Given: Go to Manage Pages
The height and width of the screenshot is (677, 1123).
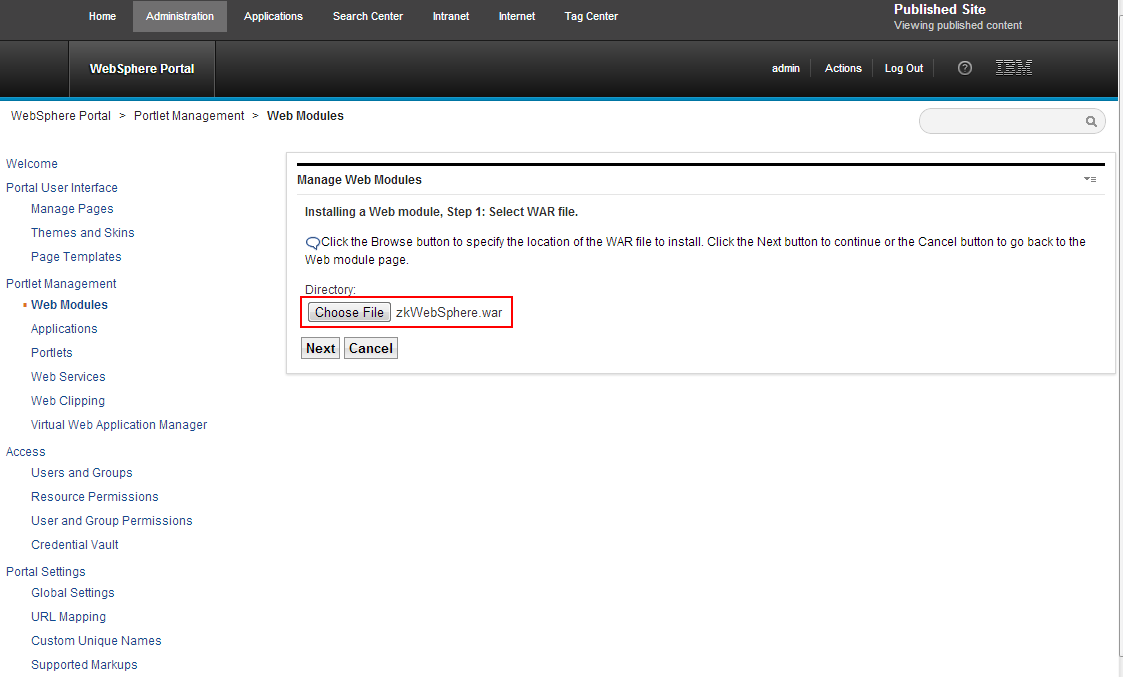Looking at the screenshot, I should click(72, 209).
